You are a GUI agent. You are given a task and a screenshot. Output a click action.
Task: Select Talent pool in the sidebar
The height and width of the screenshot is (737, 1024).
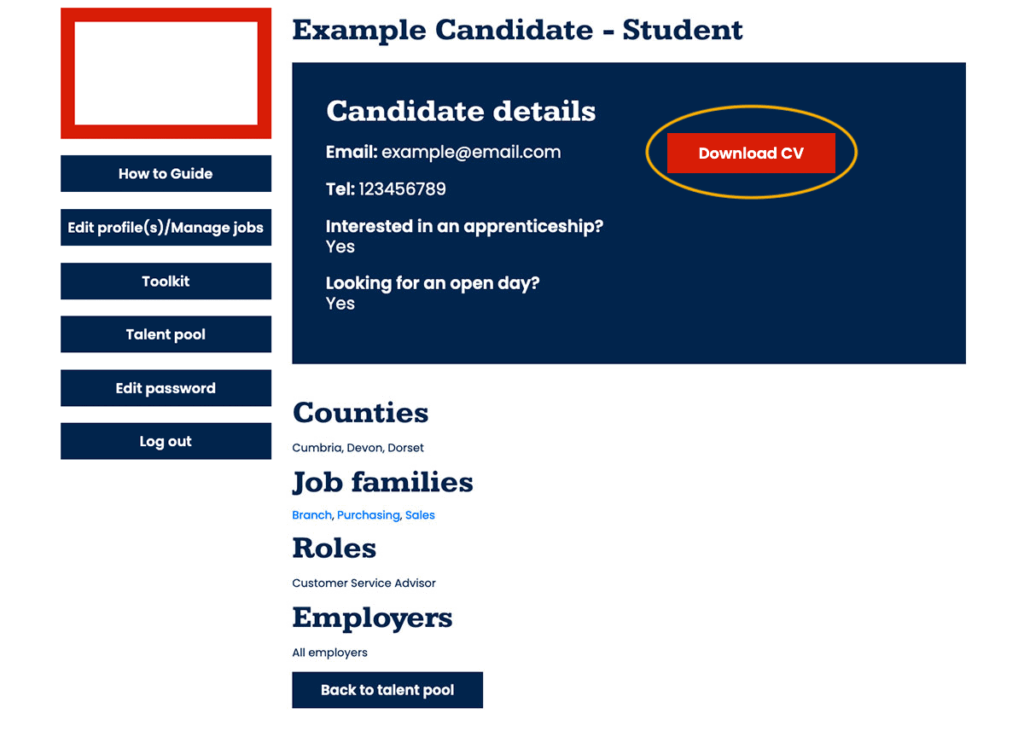pyautogui.click(x=166, y=335)
